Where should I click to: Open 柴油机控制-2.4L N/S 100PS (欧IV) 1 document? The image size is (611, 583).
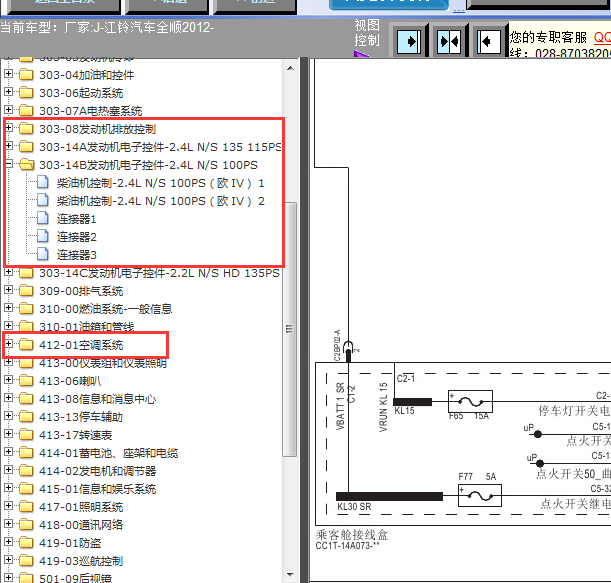[161, 183]
